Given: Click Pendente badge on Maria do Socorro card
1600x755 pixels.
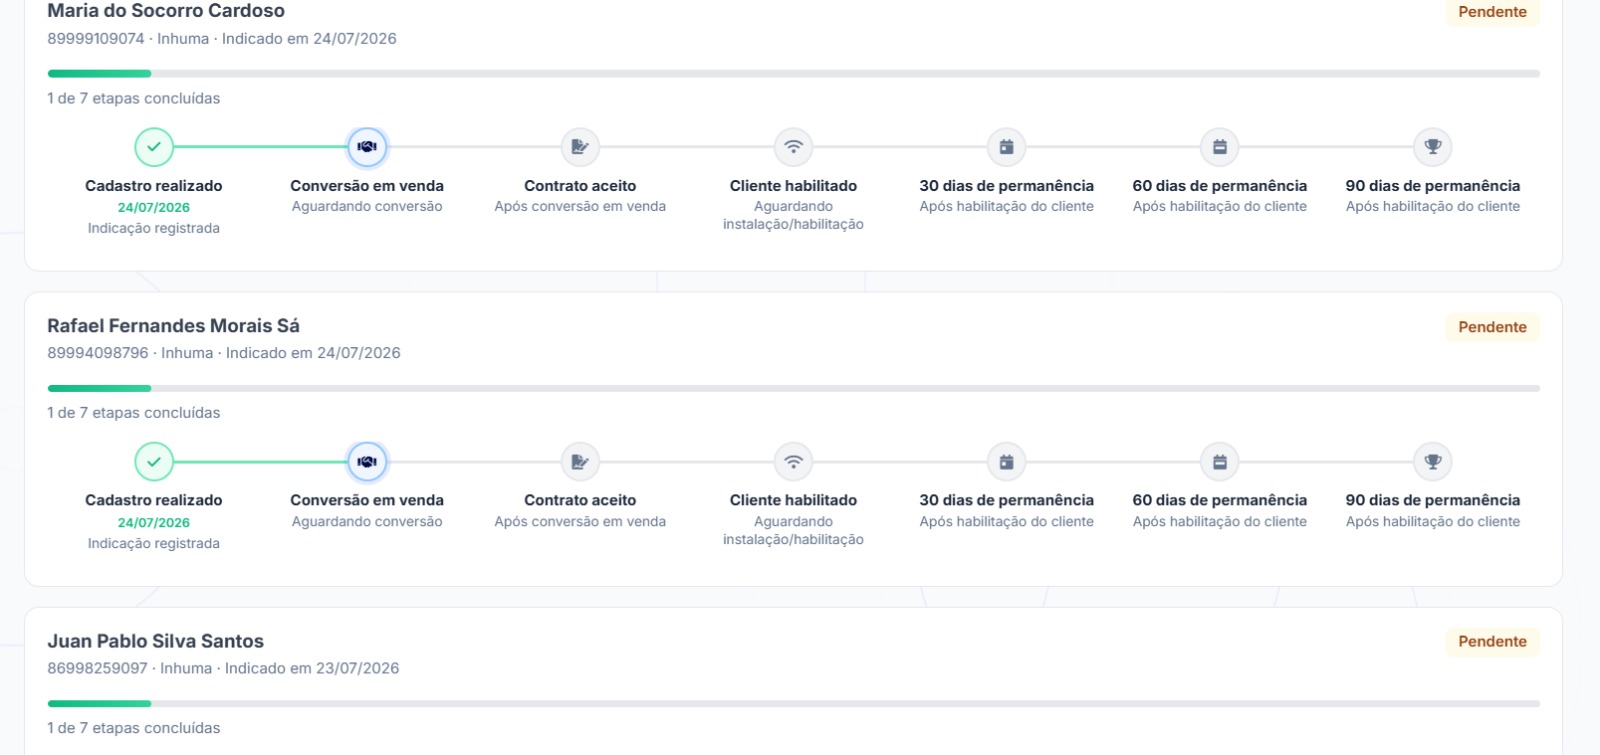Looking at the screenshot, I should pyautogui.click(x=1492, y=12).
